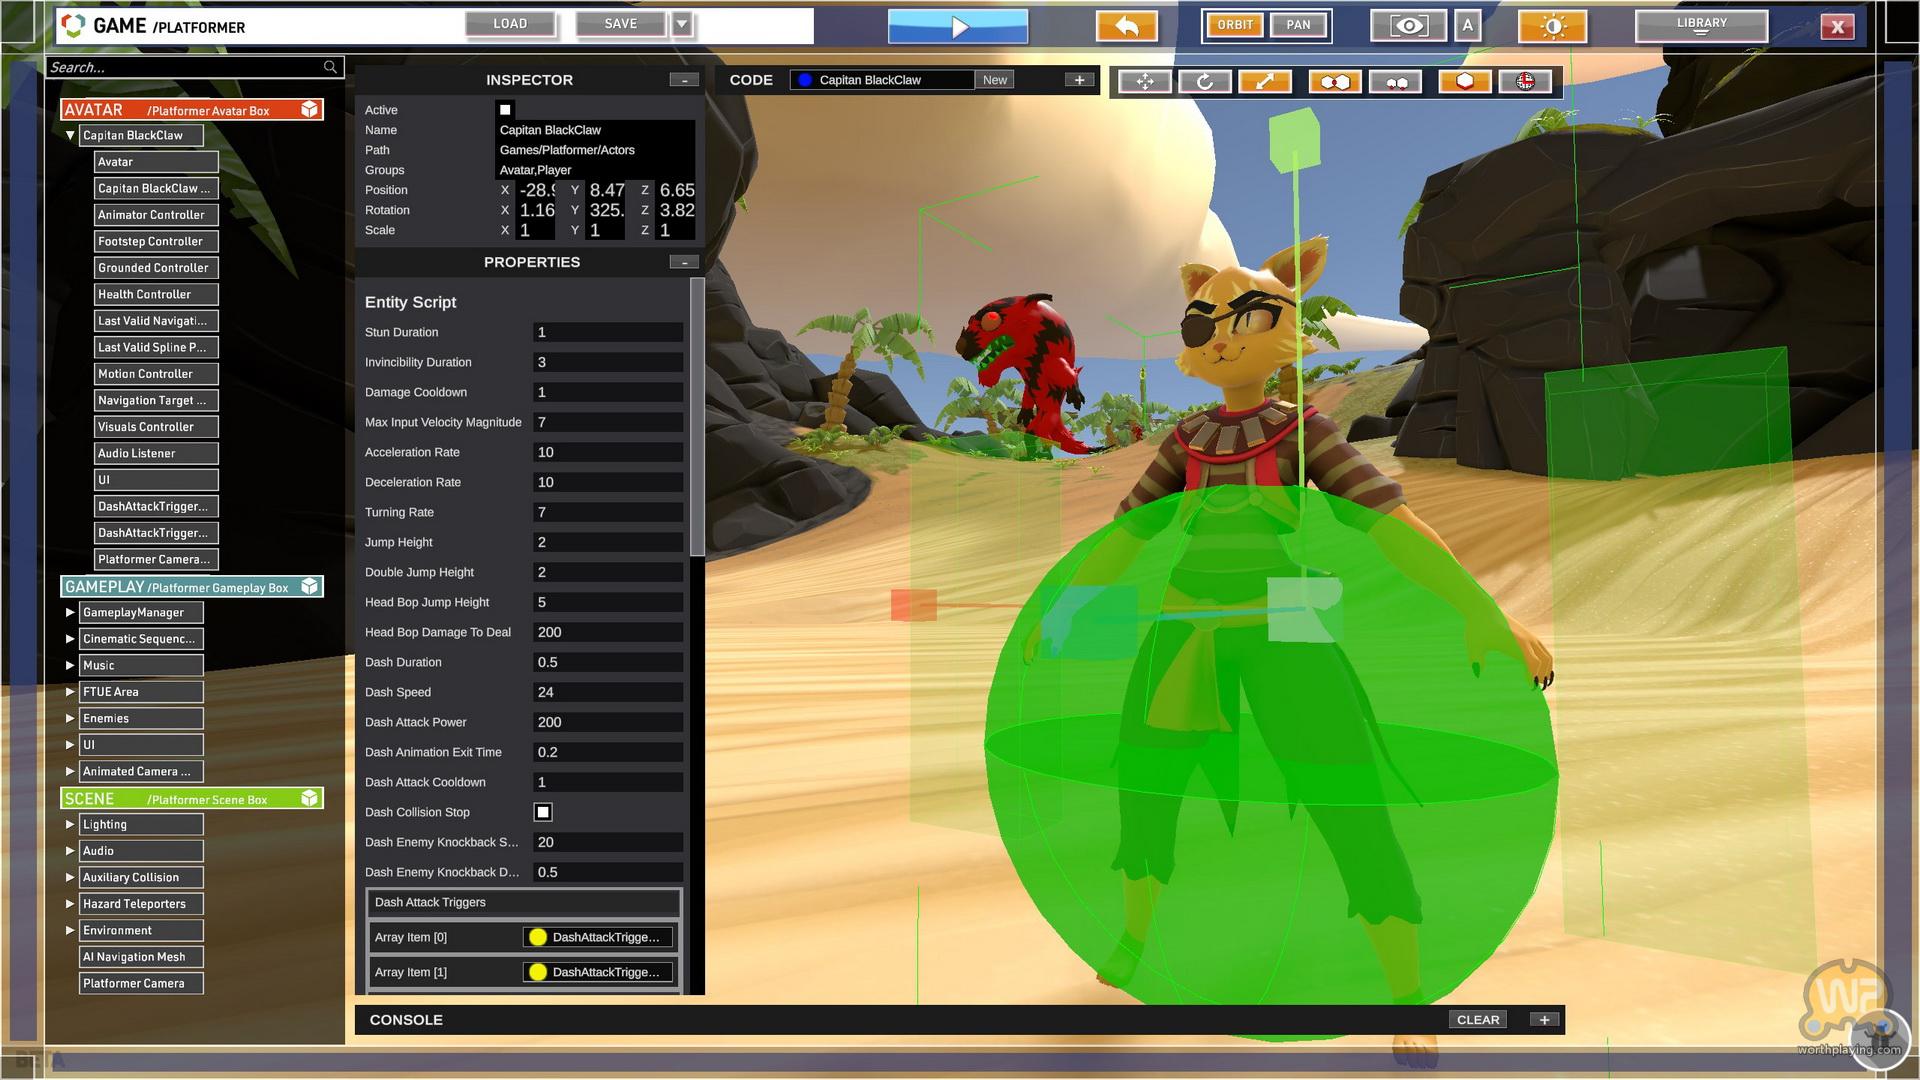Click the eye camera view icon

[x=1408, y=26]
